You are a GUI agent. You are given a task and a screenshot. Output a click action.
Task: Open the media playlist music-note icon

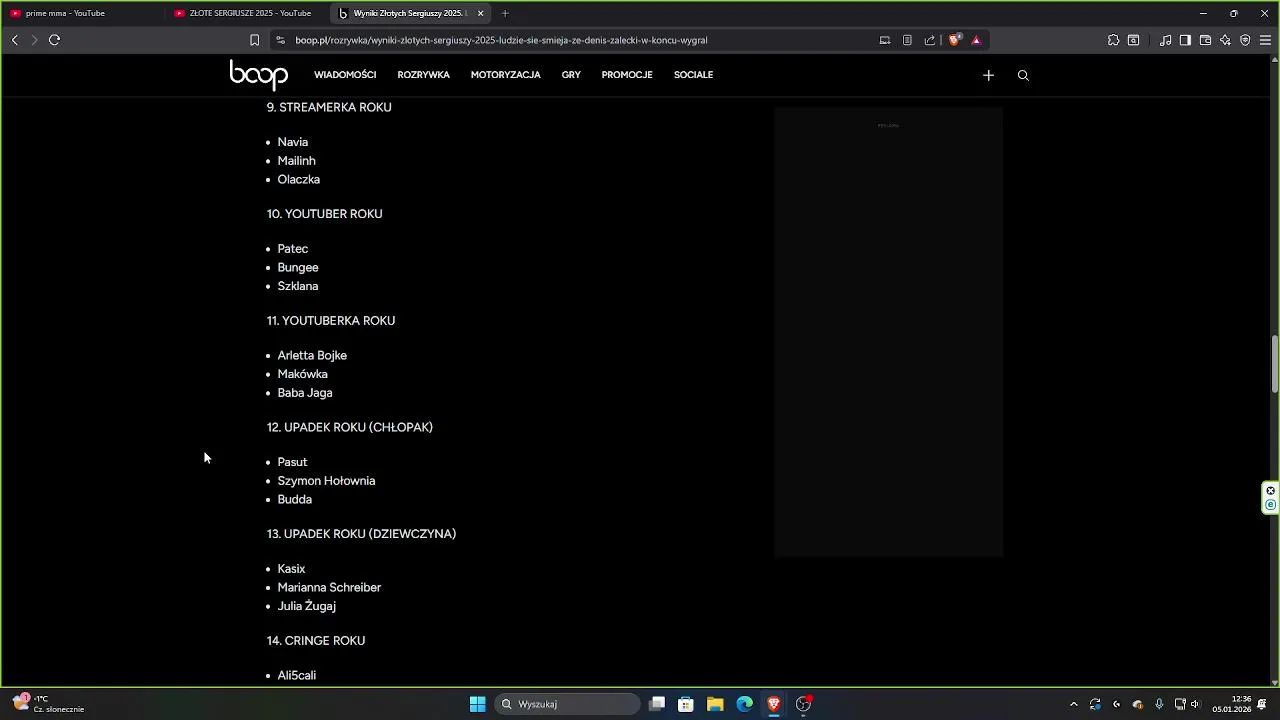point(1165,40)
